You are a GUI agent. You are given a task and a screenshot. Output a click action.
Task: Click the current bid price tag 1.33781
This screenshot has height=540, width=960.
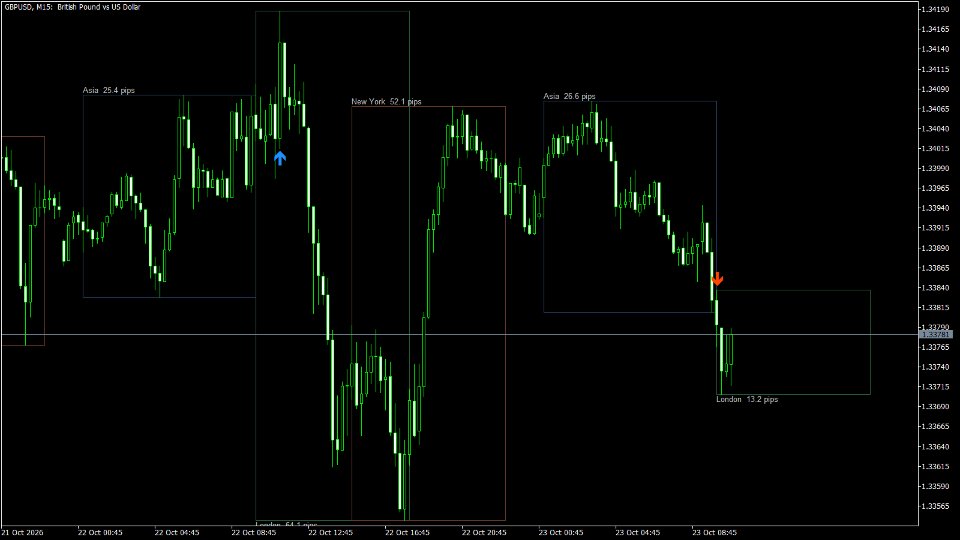937,335
